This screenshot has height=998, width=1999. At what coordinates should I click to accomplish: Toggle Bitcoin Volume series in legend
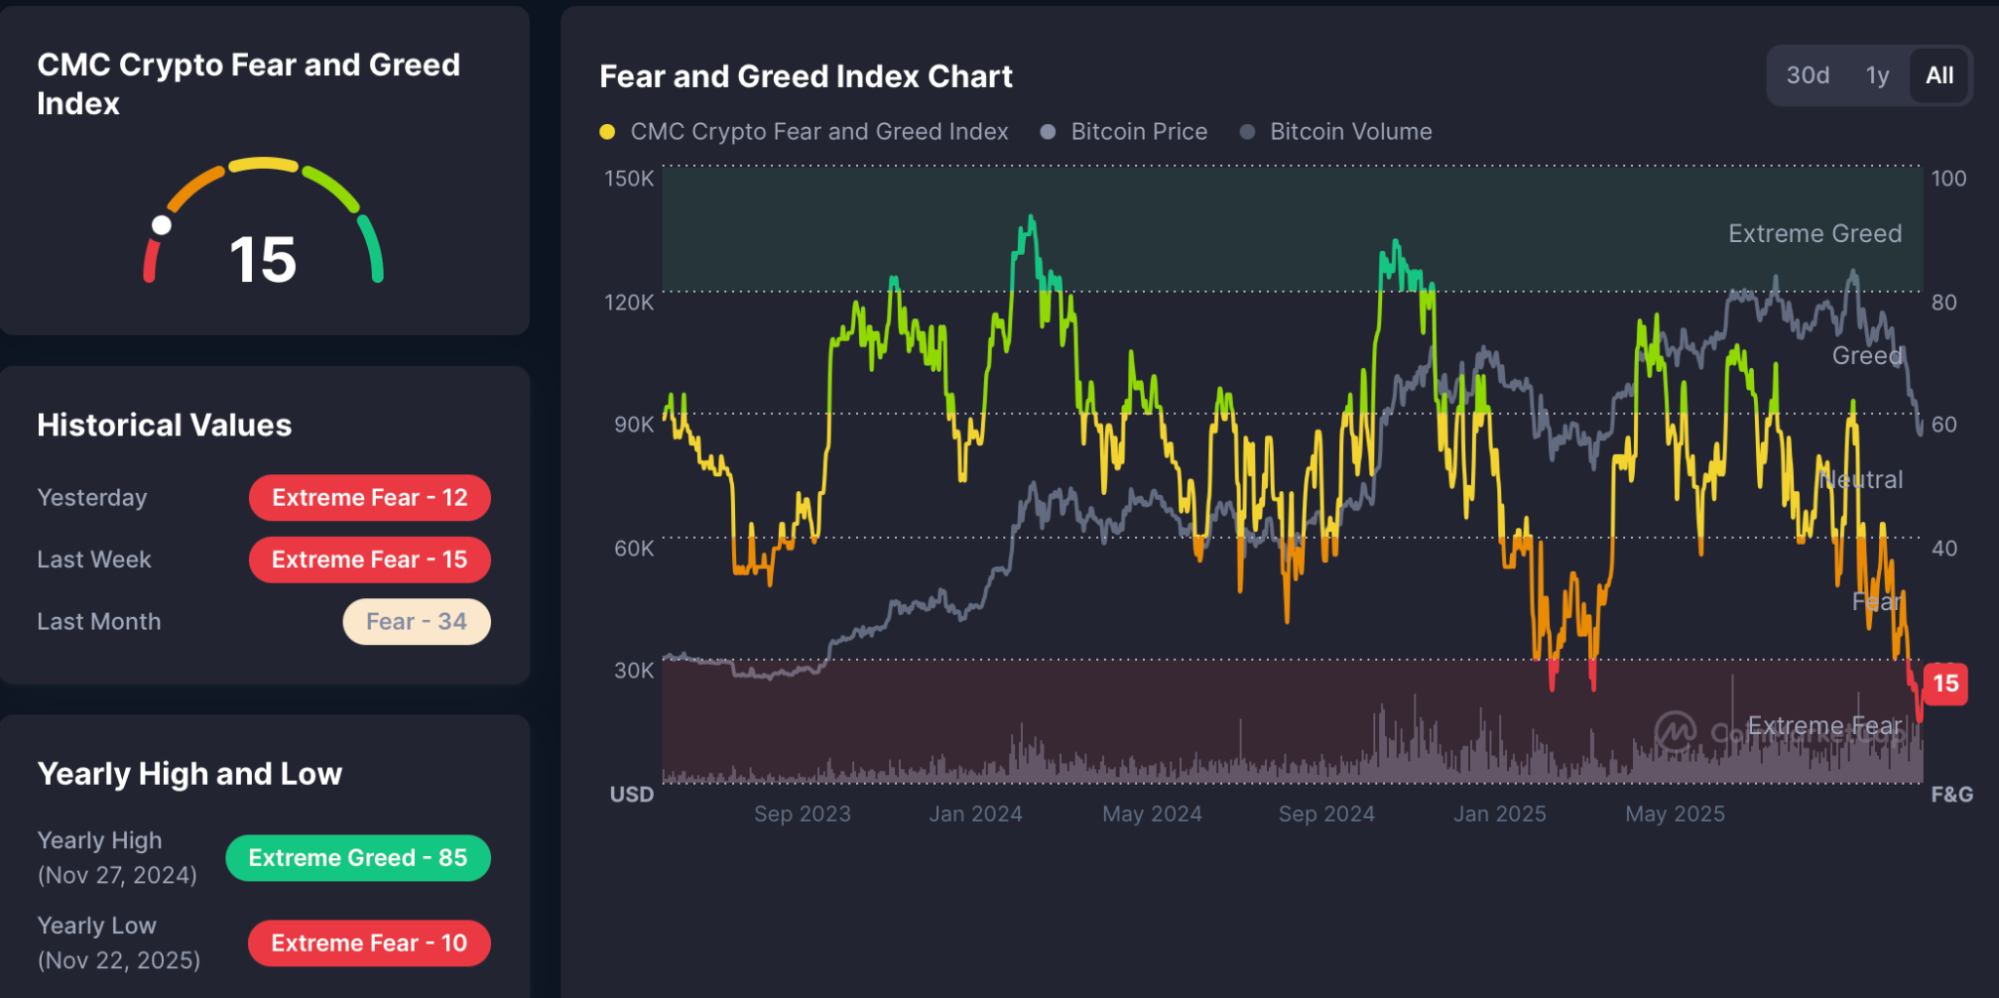point(1350,132)
